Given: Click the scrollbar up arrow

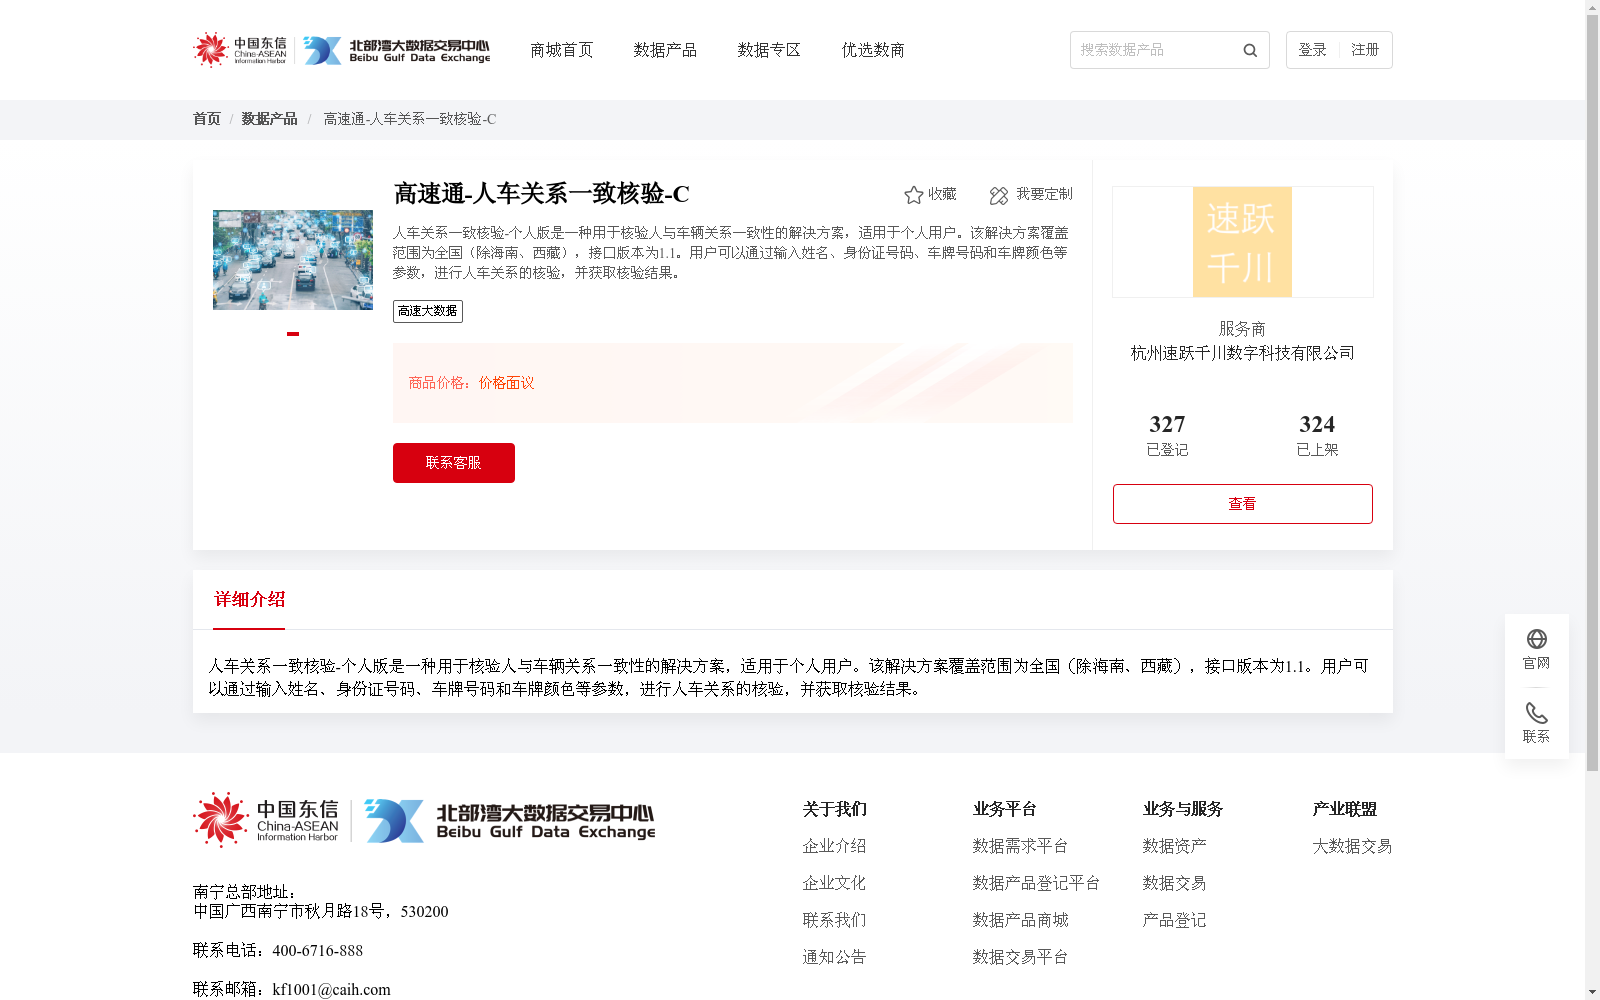Looking at the screenshot, I should (x=1592, y=6).
